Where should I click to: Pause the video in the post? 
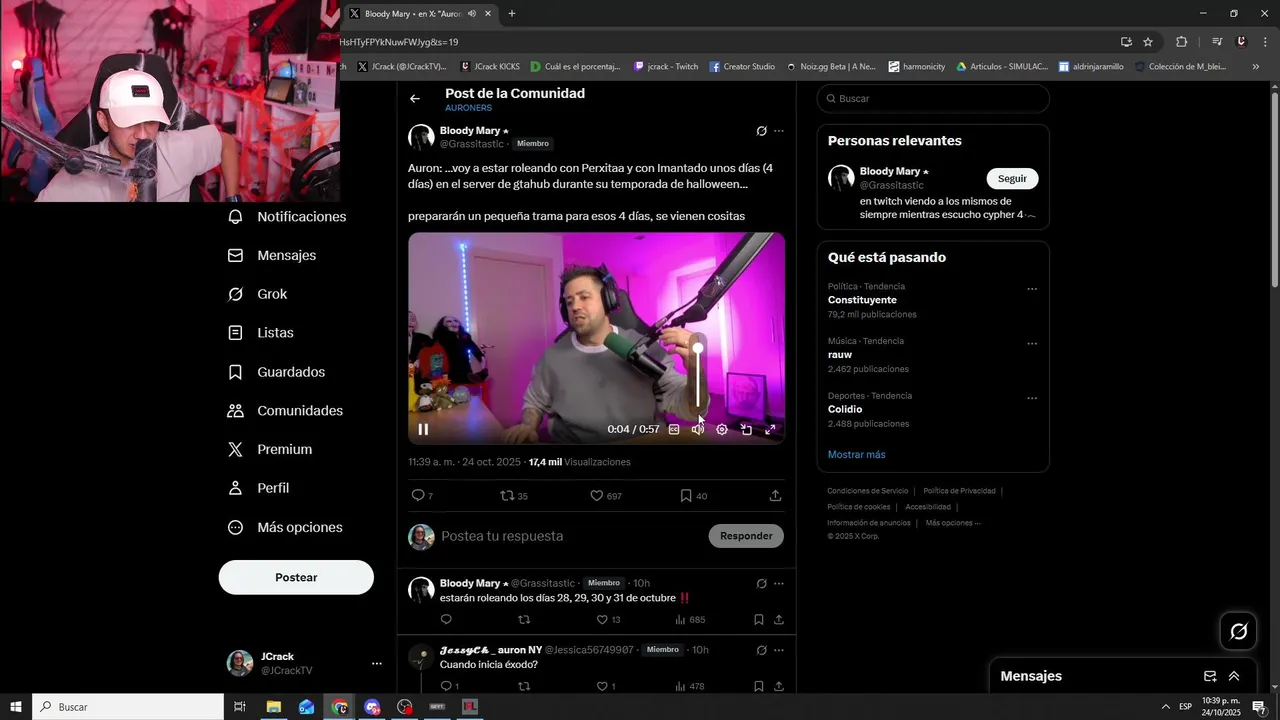pyautogui.click(x=423, y=429)
